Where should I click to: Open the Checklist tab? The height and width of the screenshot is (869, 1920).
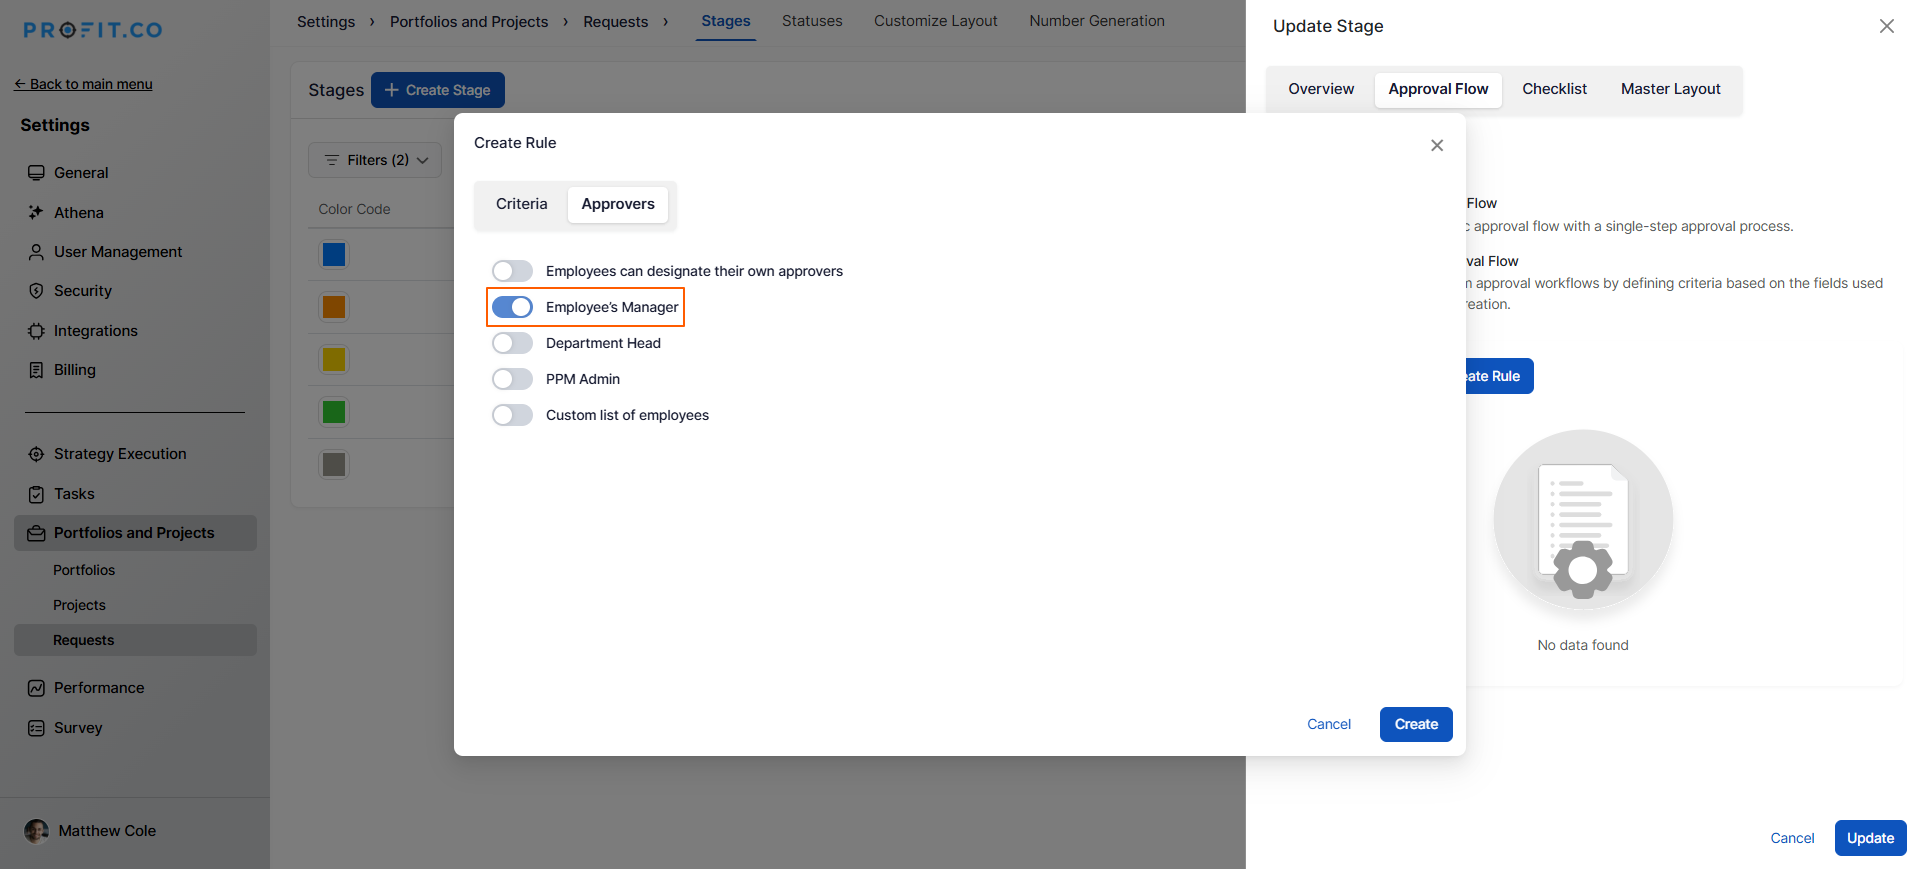pos(1554,89)
